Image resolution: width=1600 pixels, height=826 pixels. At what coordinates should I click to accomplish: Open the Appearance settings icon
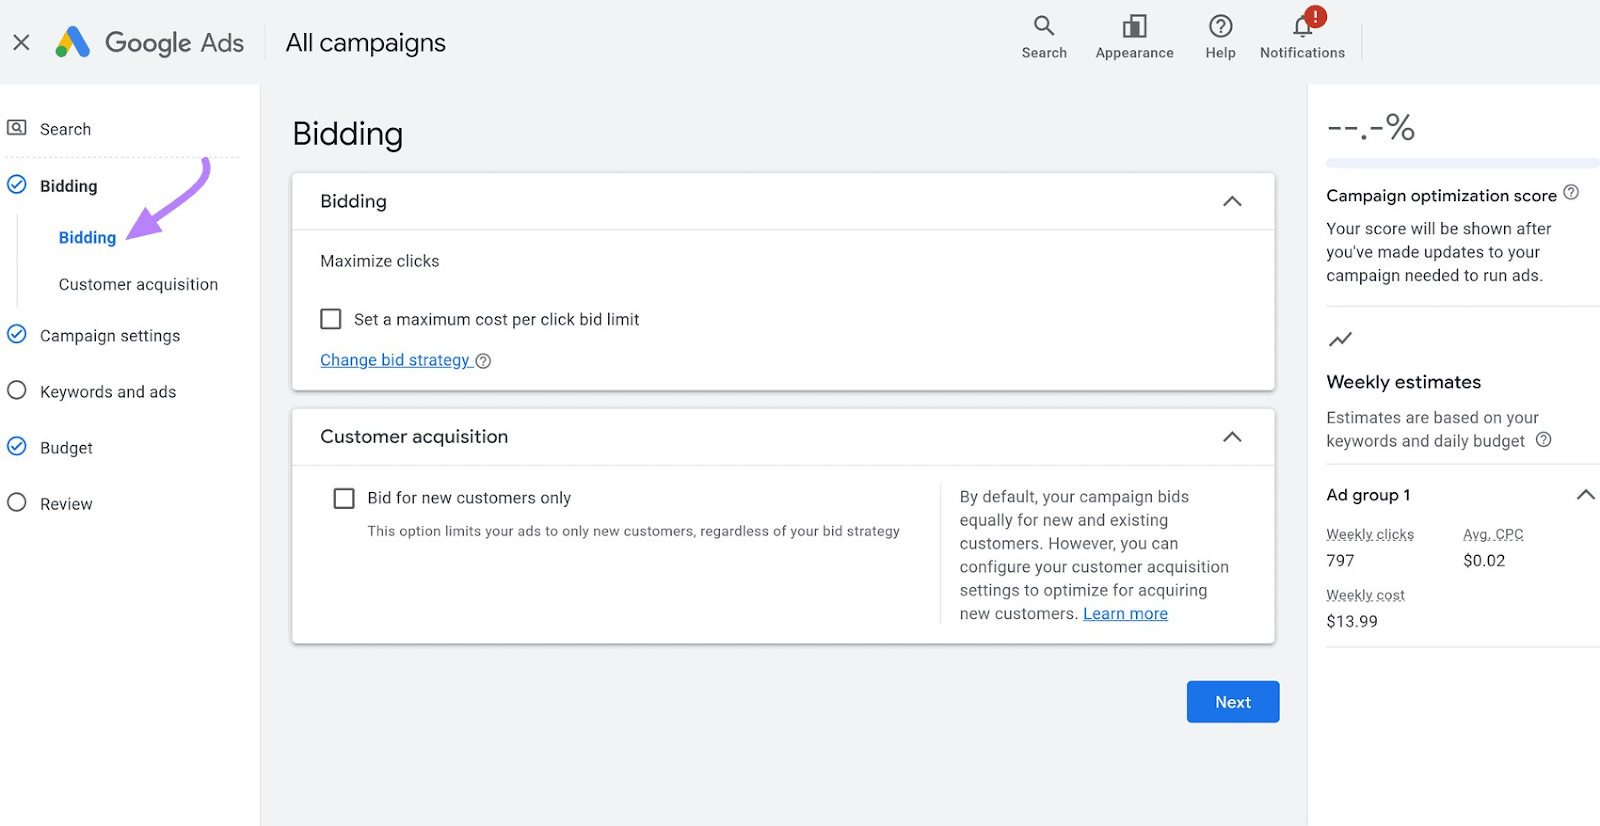1134,26
